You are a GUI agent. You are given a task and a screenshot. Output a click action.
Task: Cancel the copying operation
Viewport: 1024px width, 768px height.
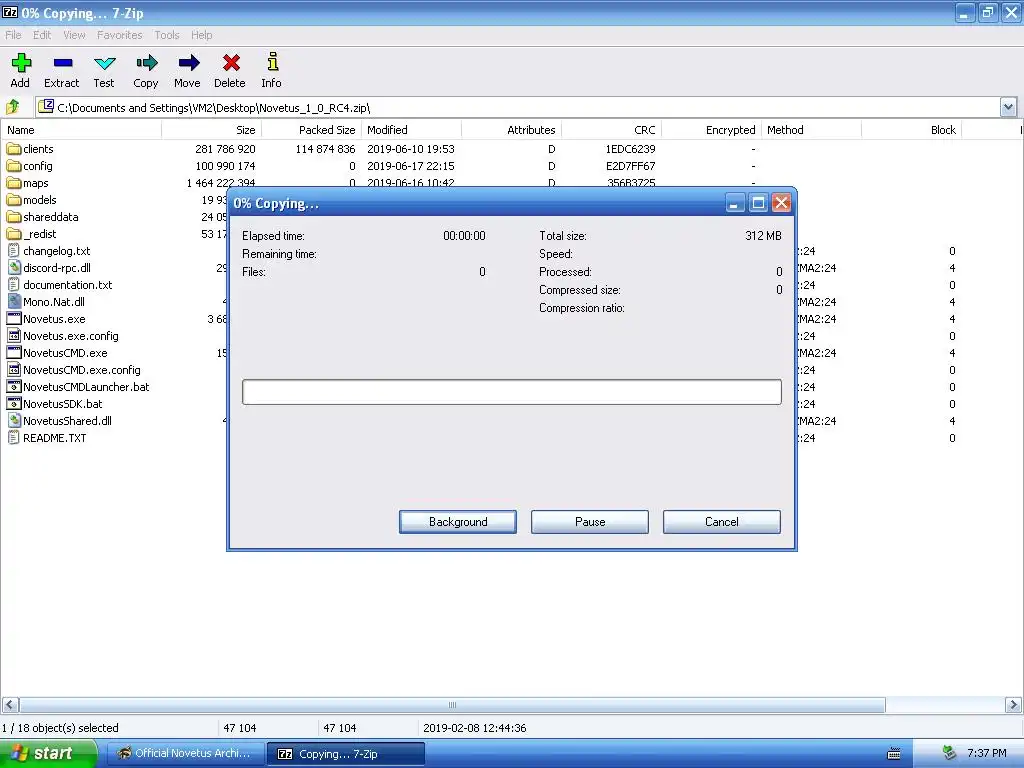click(x=722, y=522)
